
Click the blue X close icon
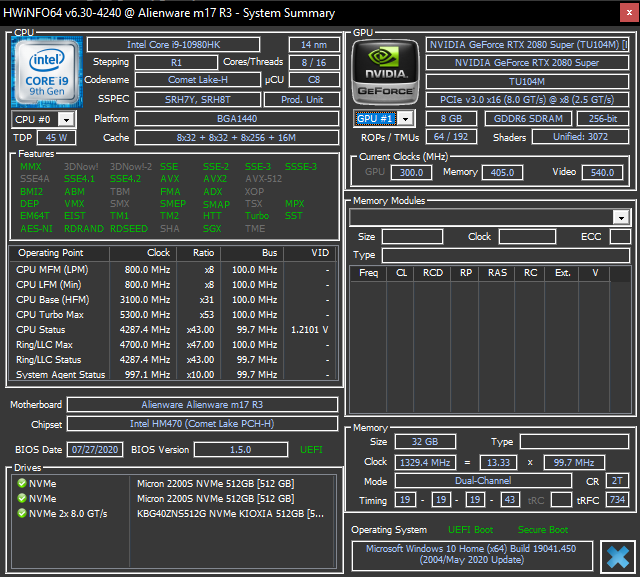pos(616,556)
